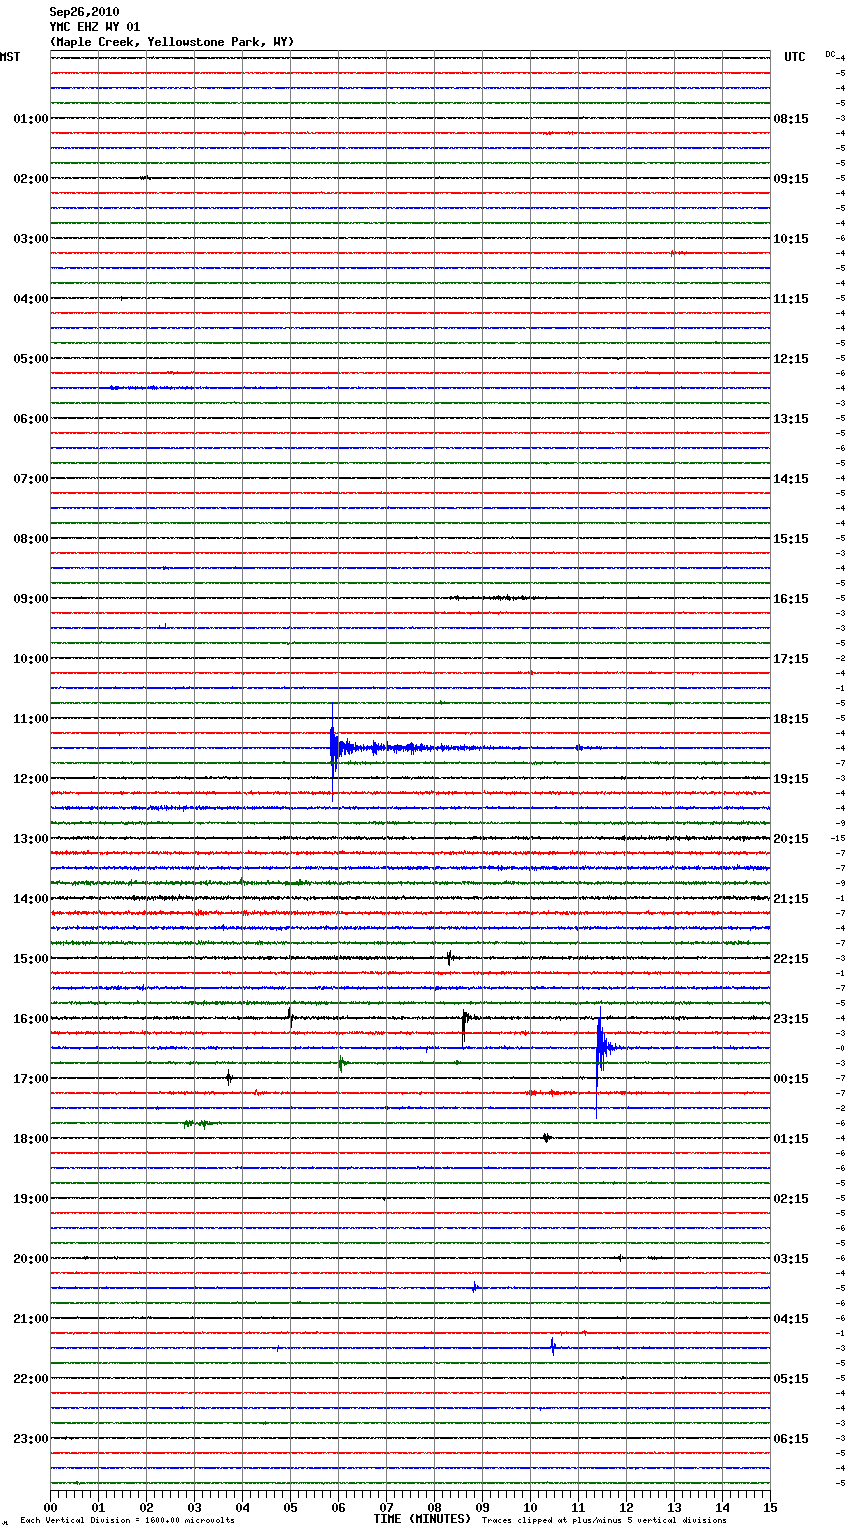Click the vertical division 1600.00 microvolts note
850x1534 pixels.
tap(127, 1521)
